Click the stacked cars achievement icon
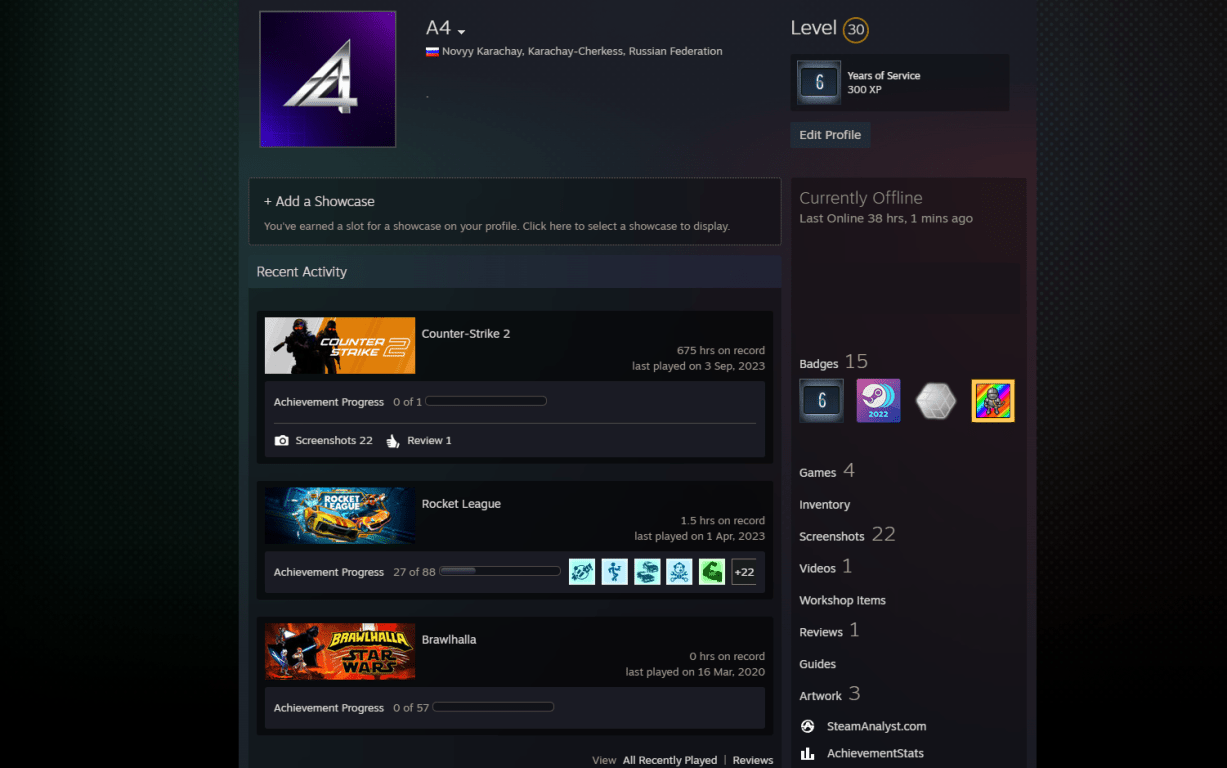This screenshot has height=768, width=1227. tap(647, 571)
